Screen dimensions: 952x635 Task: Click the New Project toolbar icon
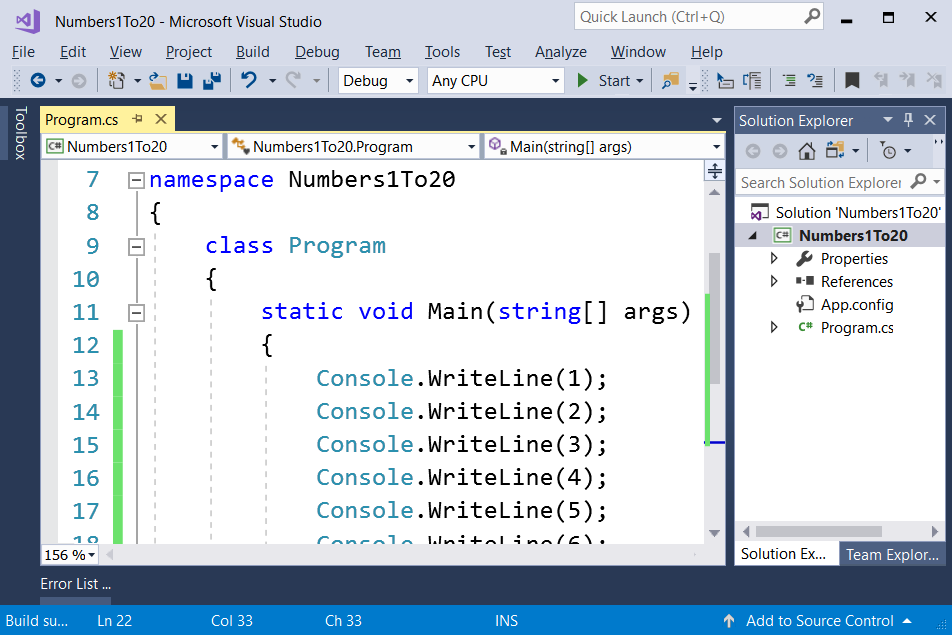coord(116,81)
